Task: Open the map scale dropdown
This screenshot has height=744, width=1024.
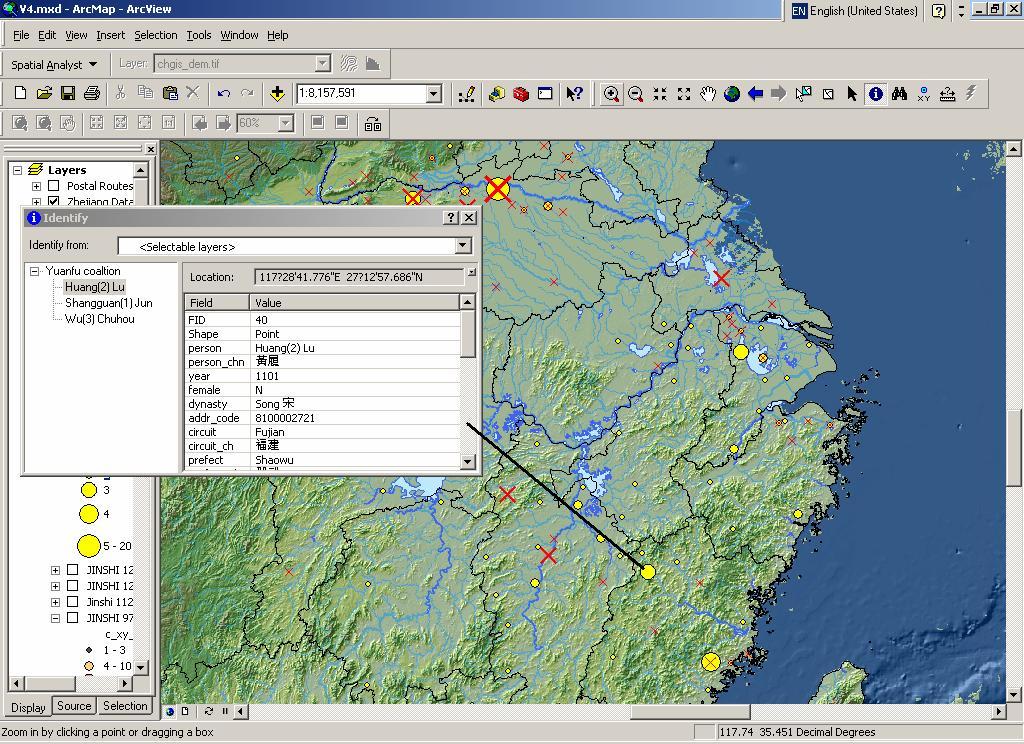Action: pyautogui.click(x=434, y=93)
